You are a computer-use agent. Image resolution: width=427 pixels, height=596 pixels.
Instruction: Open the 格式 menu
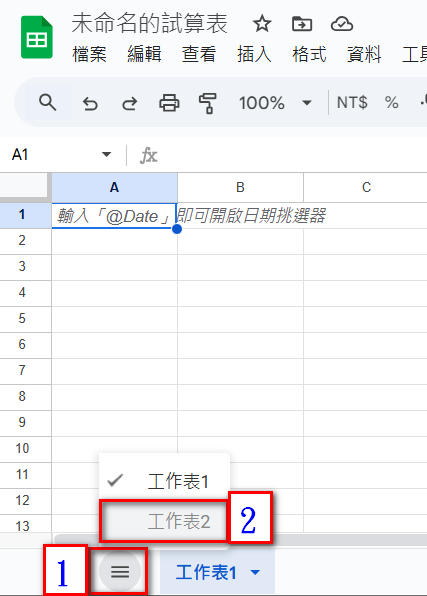309,54
